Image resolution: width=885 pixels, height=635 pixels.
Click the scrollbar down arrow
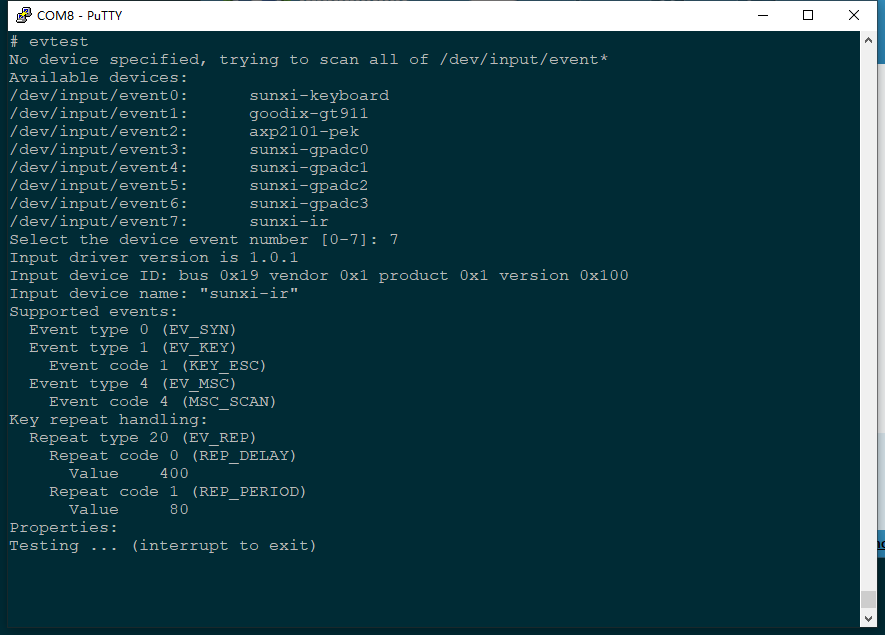[x=868, y=619]
